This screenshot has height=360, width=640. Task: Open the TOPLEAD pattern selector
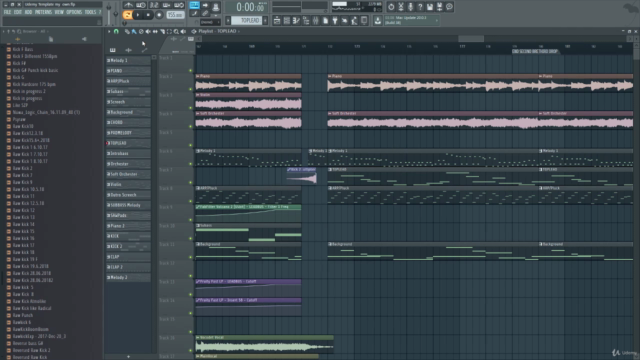point(247,20)
